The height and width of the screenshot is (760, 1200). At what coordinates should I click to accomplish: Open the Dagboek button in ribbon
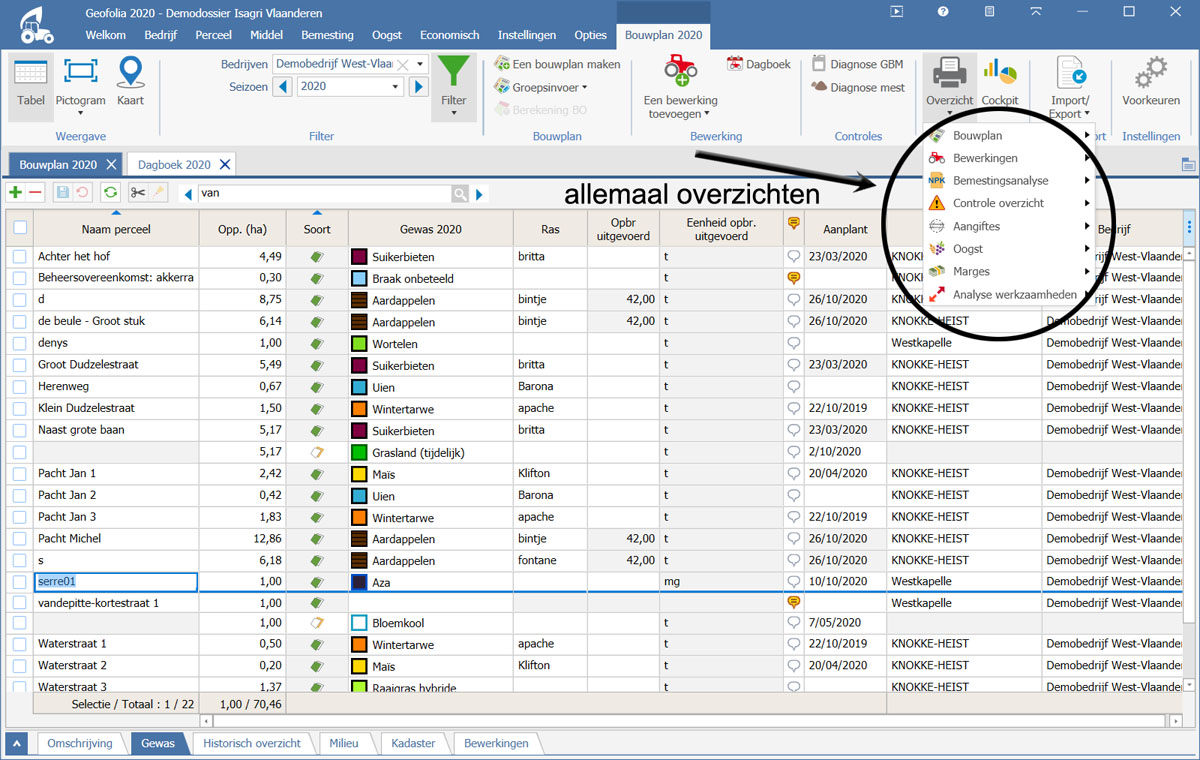tap(759, 64)
